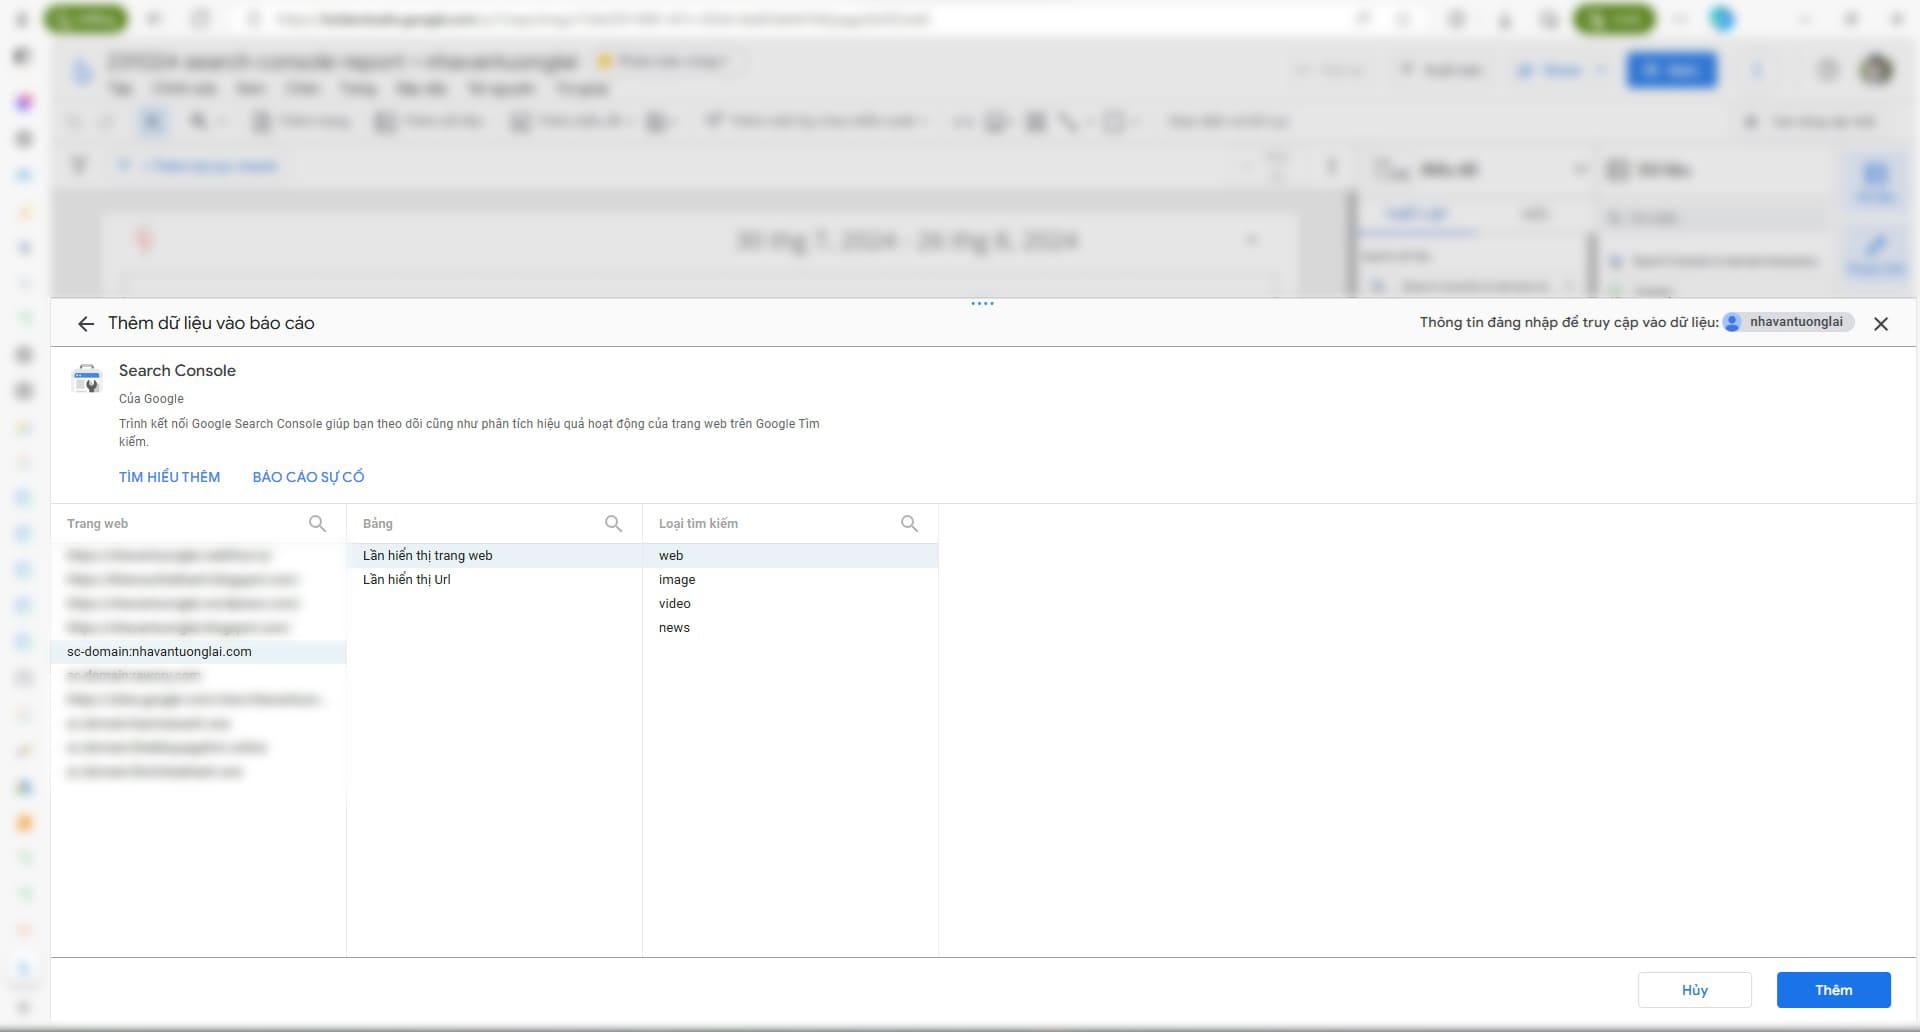Search in the Trang web column

click(317, 523)
